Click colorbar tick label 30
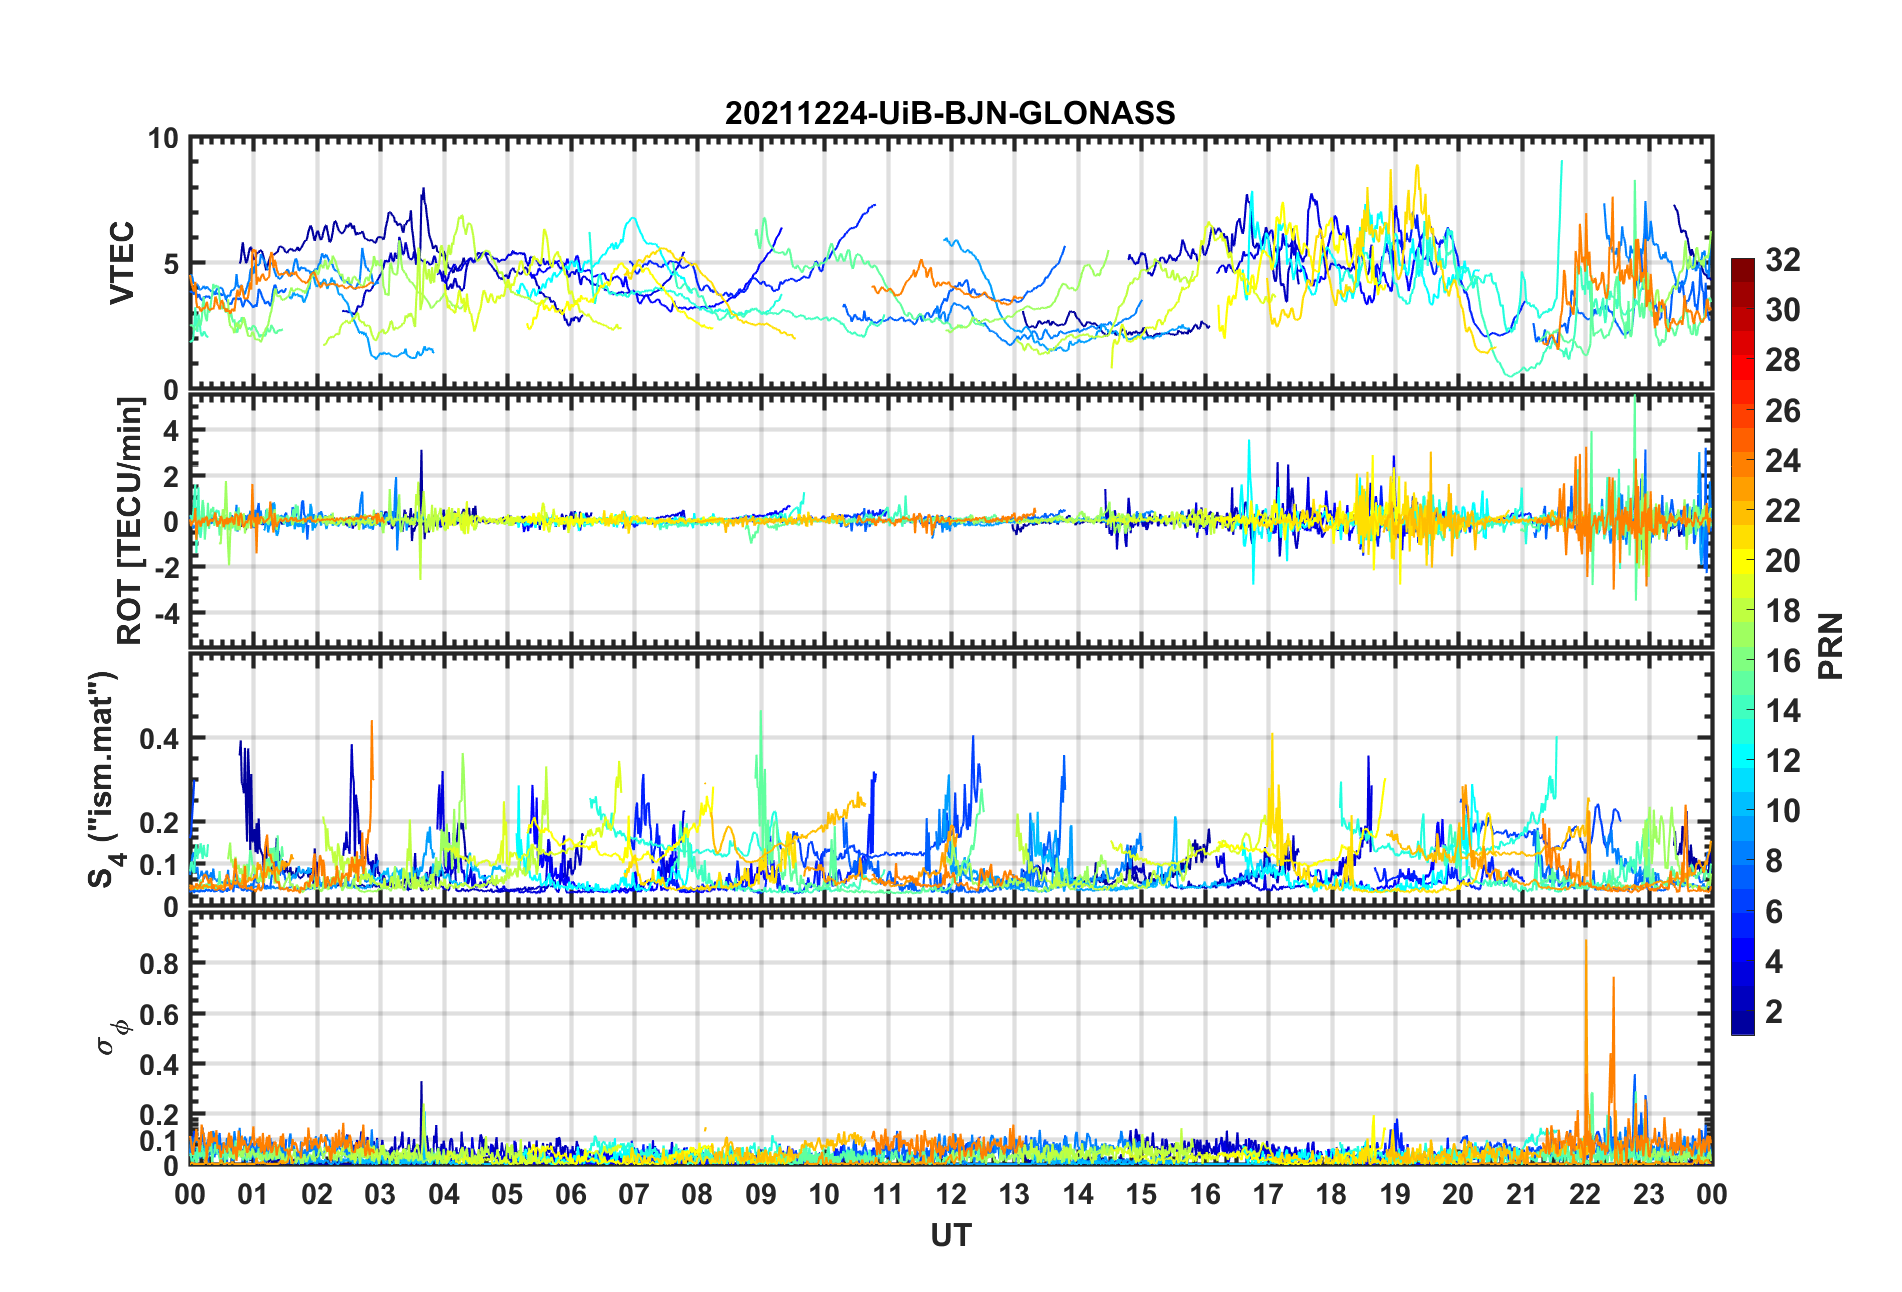1902x1292 pixels. click(x=1782, y=310)
